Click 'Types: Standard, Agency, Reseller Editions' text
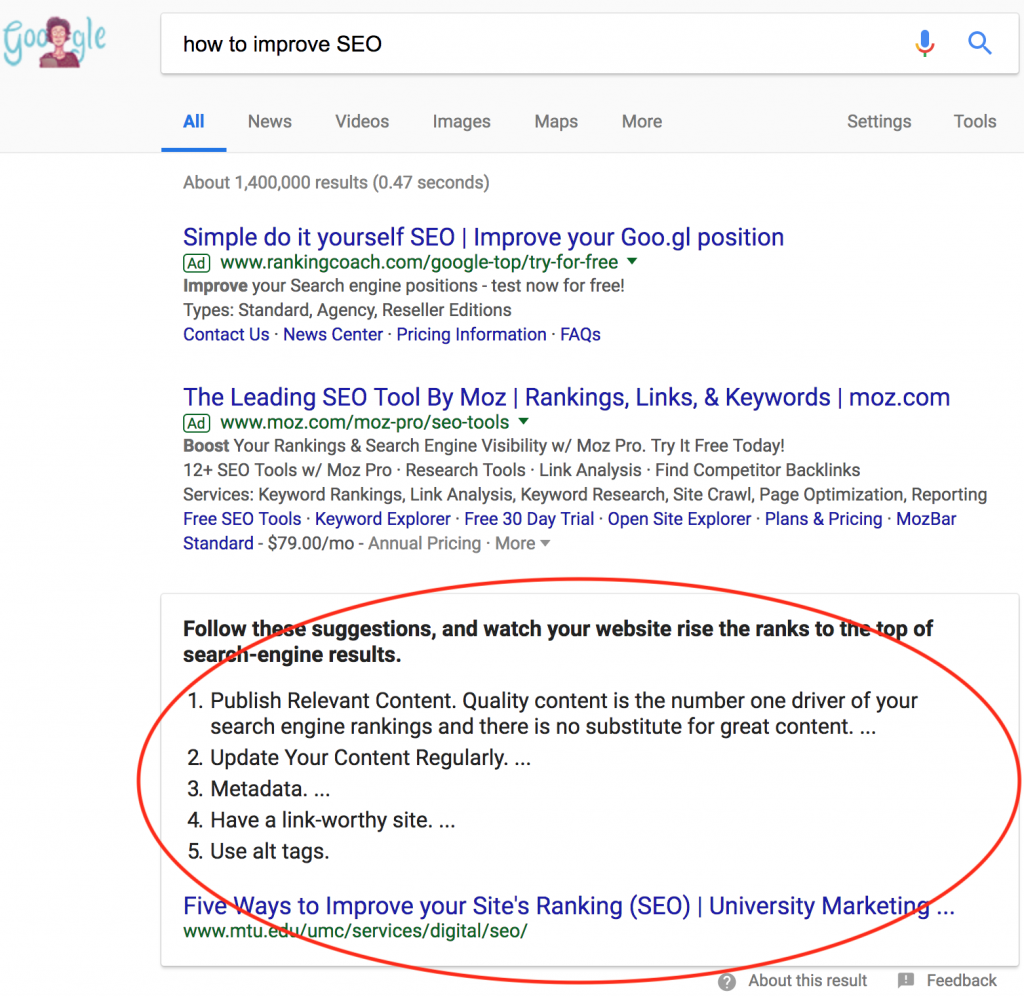 tap(347, 310)
